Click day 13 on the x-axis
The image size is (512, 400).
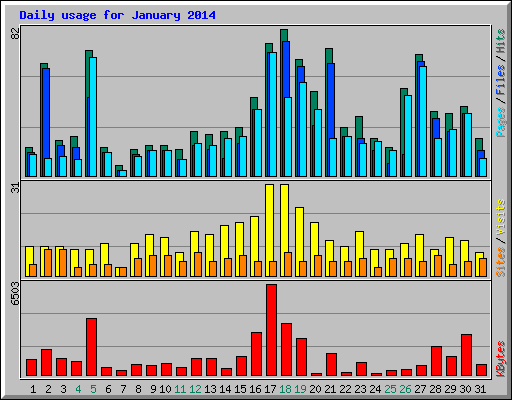click(x=210, y=389)
